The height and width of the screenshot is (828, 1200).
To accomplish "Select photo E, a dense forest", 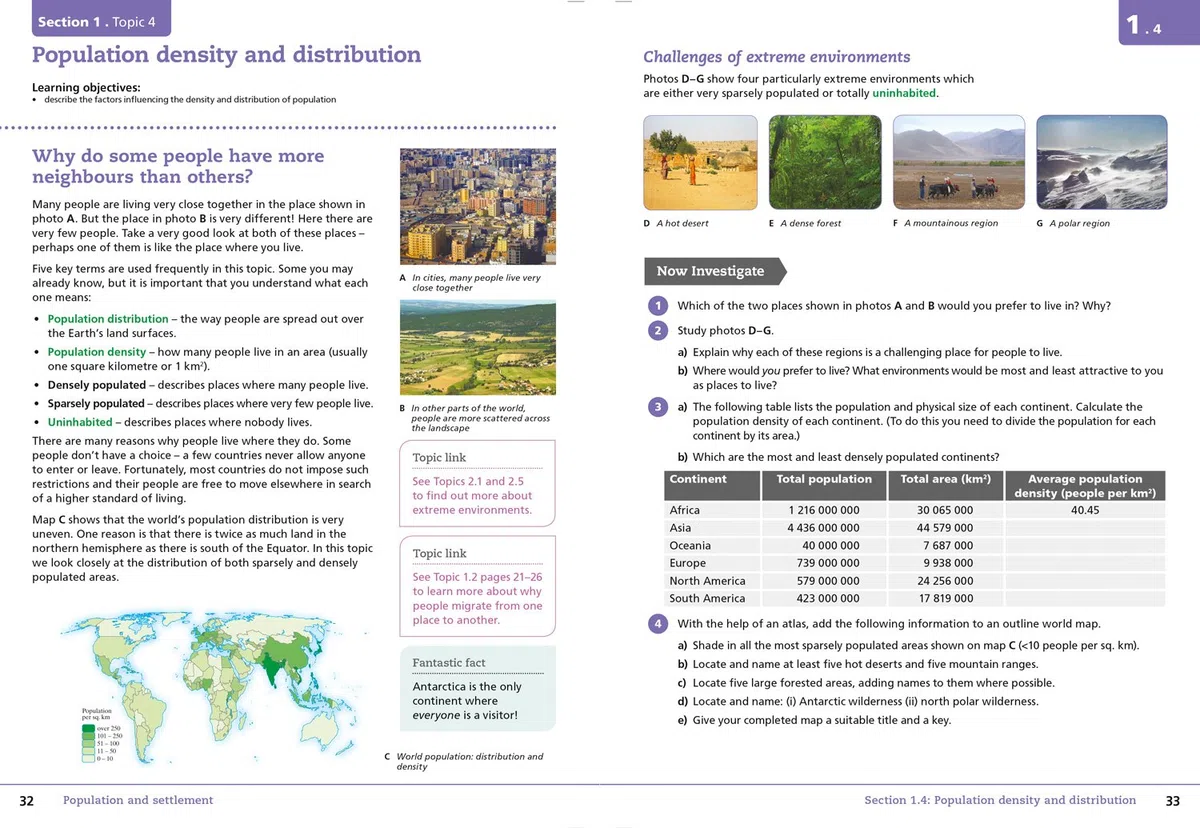I will (825, 162).
